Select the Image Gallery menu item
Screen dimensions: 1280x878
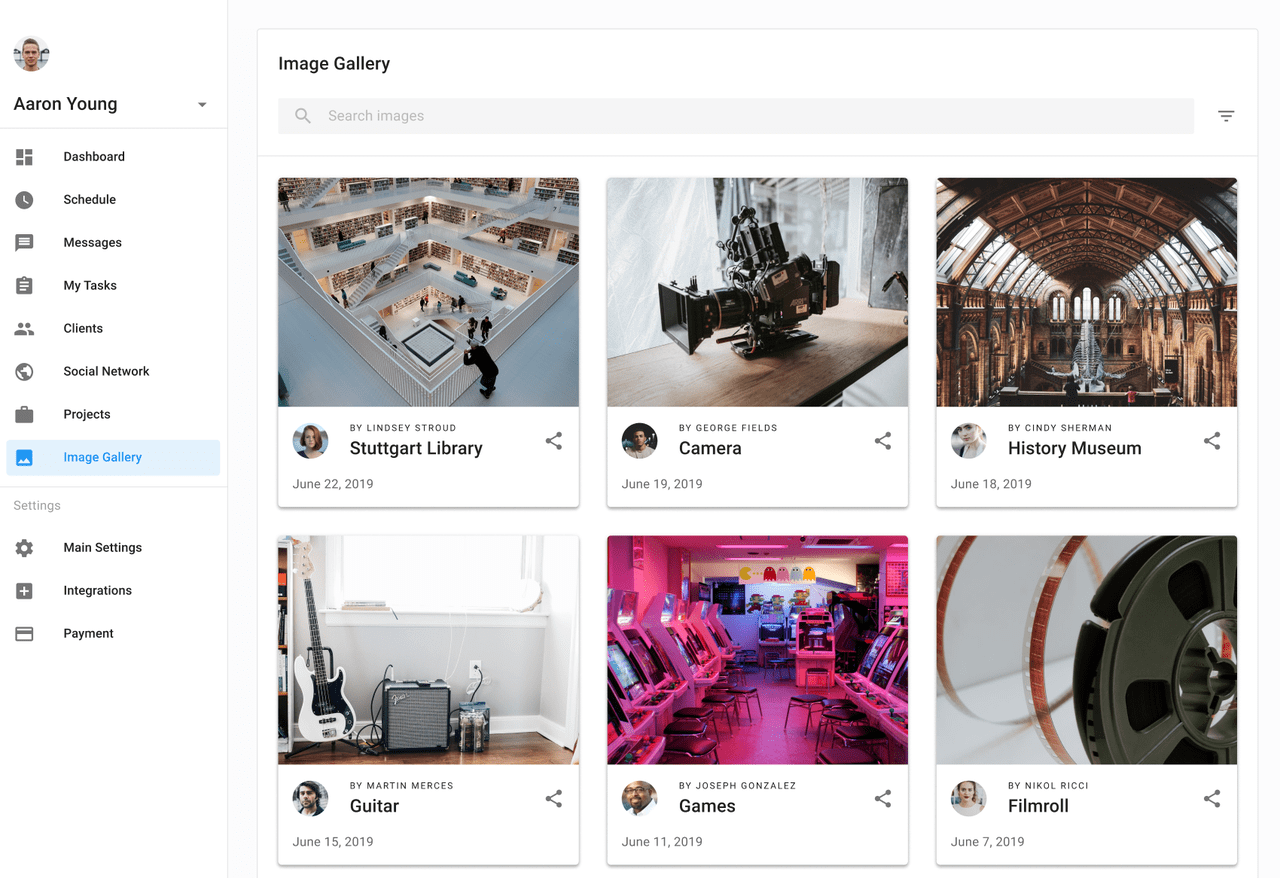tap(113, 457)
